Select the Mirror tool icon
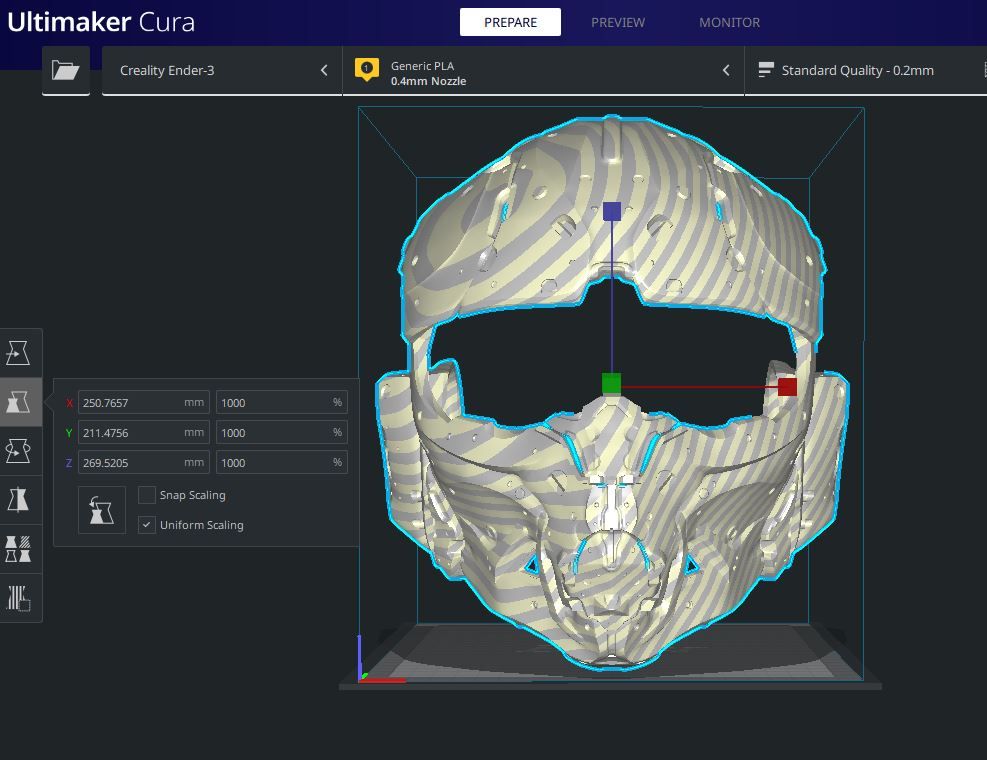Viewport: 987px width, 760px height. tap(19, 499)
